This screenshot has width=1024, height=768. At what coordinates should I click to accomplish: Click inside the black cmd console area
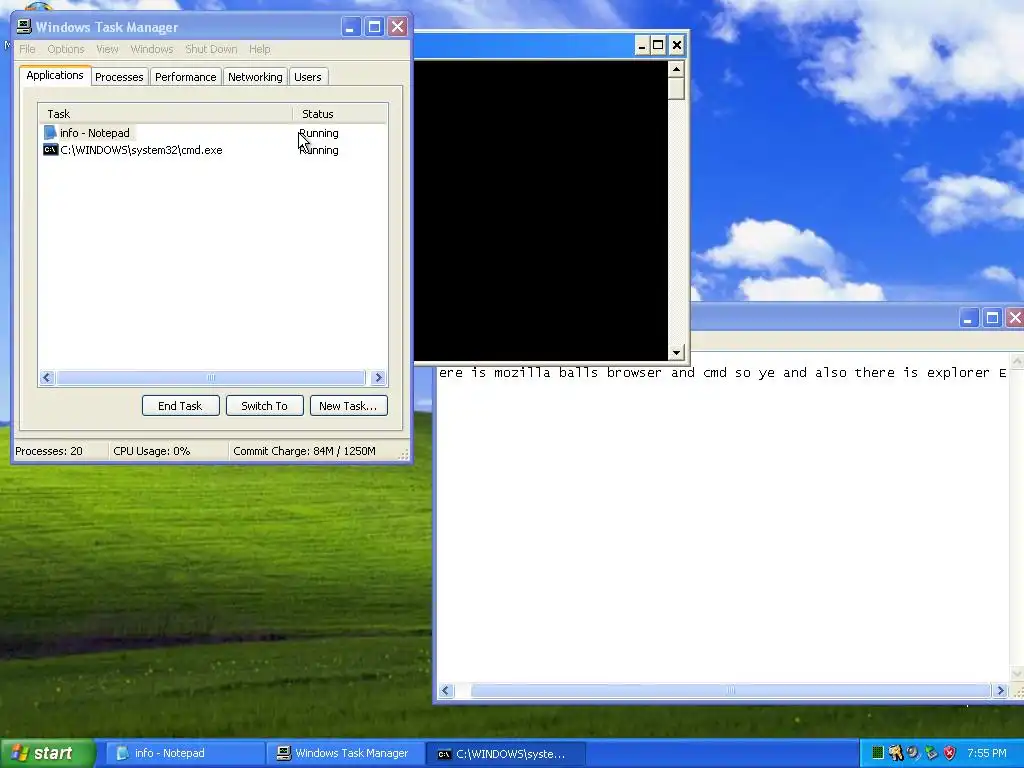point(541,210)
